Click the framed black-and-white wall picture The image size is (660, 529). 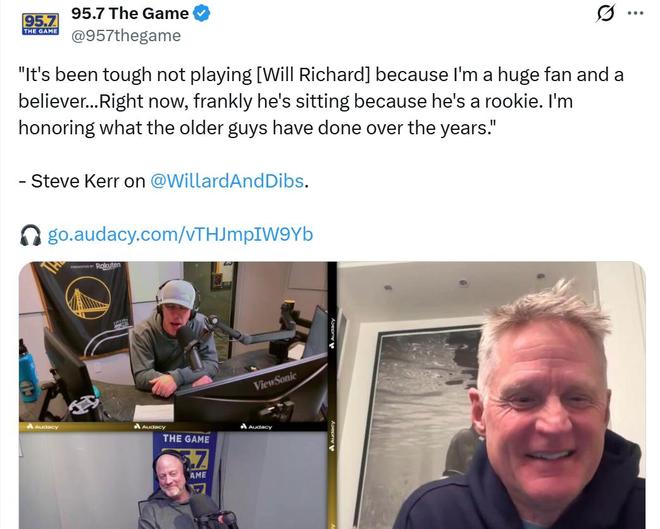tap(423, 421)
